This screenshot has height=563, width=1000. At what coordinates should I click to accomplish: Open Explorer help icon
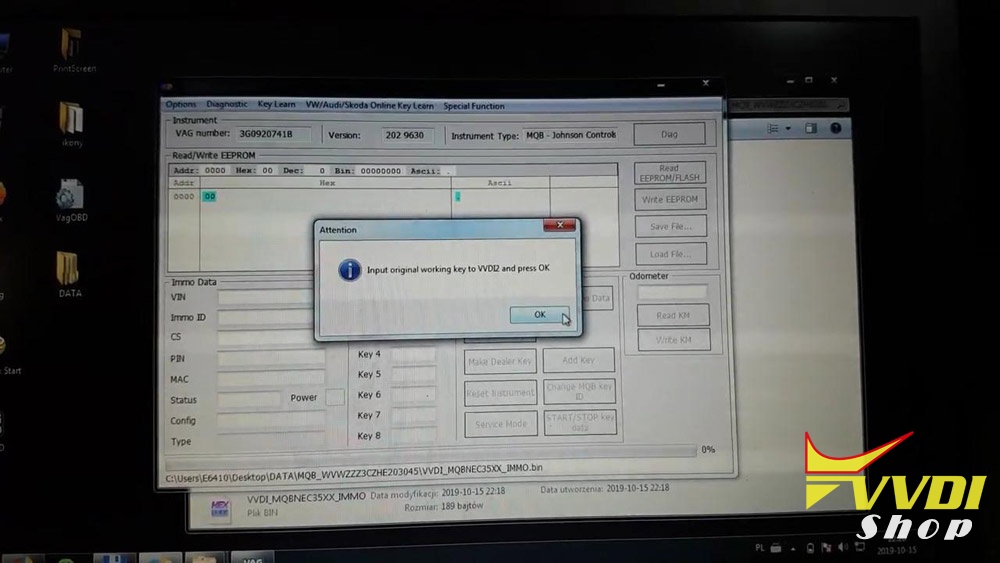[x=835, y=128]
